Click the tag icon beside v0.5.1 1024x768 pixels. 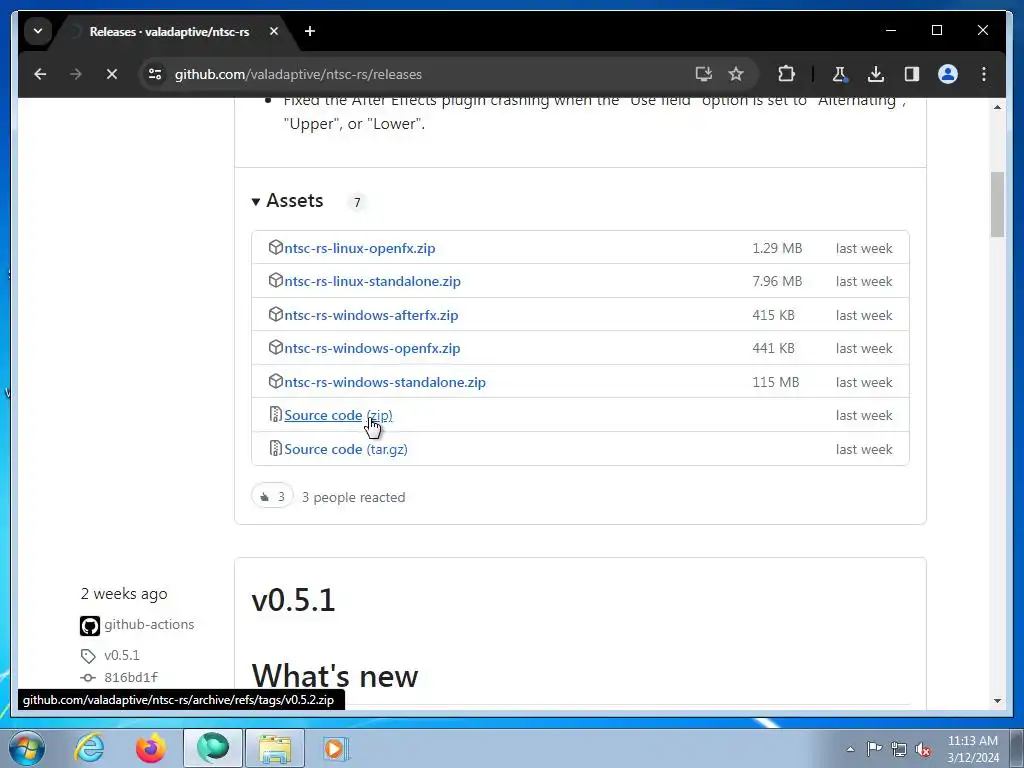(88, 656)
